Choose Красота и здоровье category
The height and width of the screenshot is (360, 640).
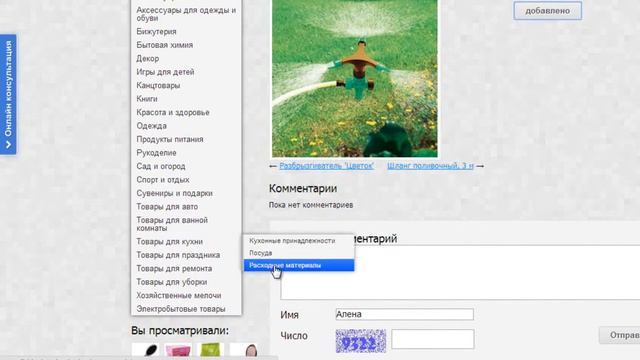[x=173, y=112]
